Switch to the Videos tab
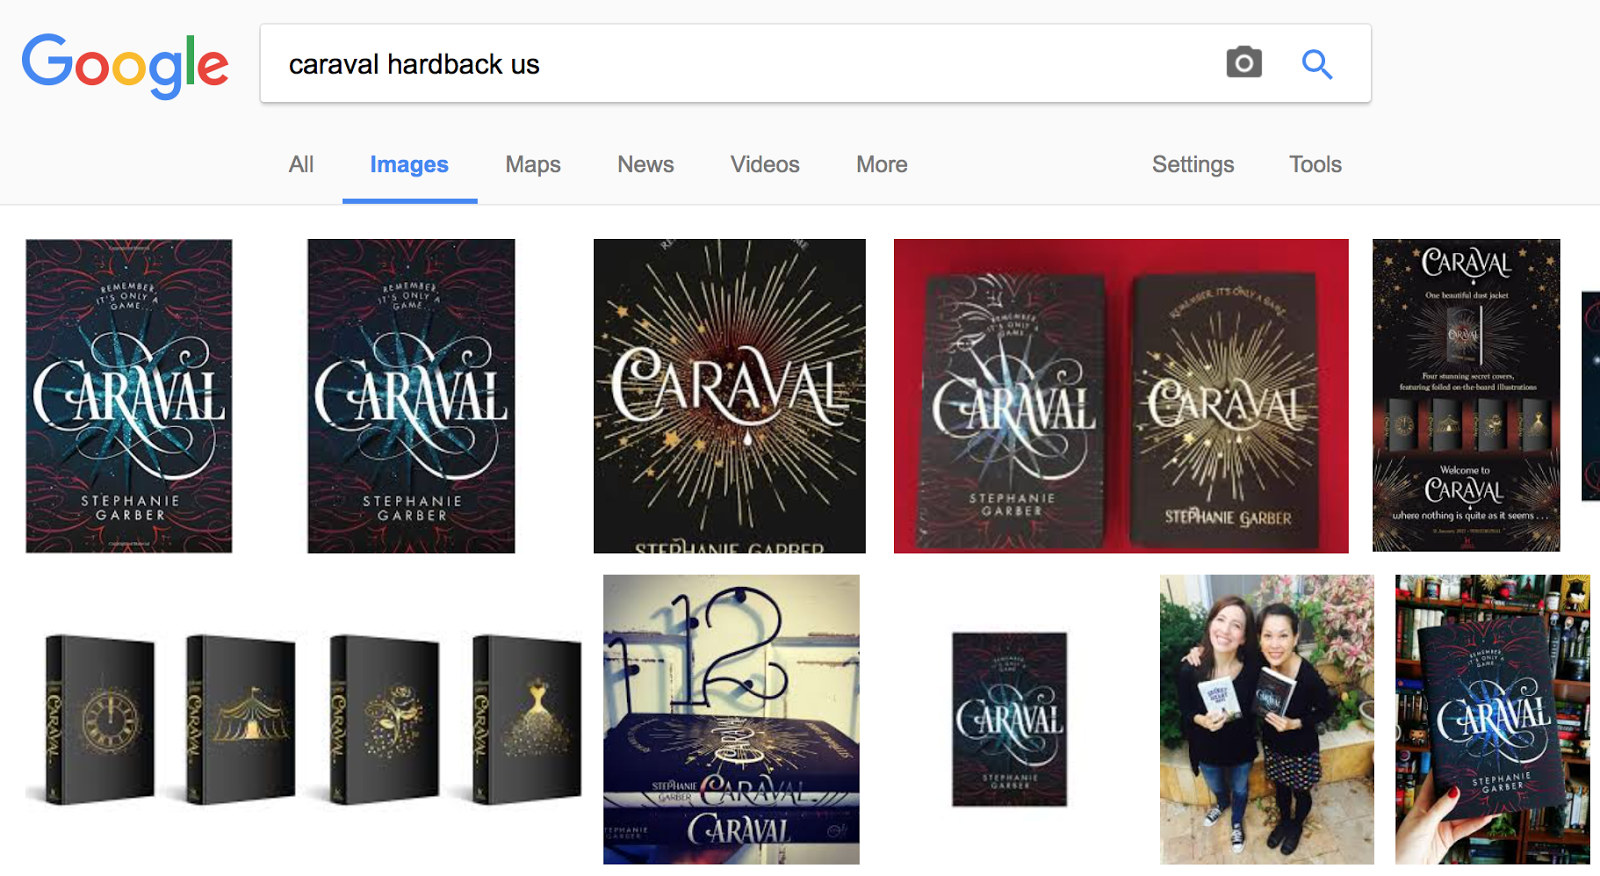This screenshot has height=876, width=1600. tap(765, 164)
